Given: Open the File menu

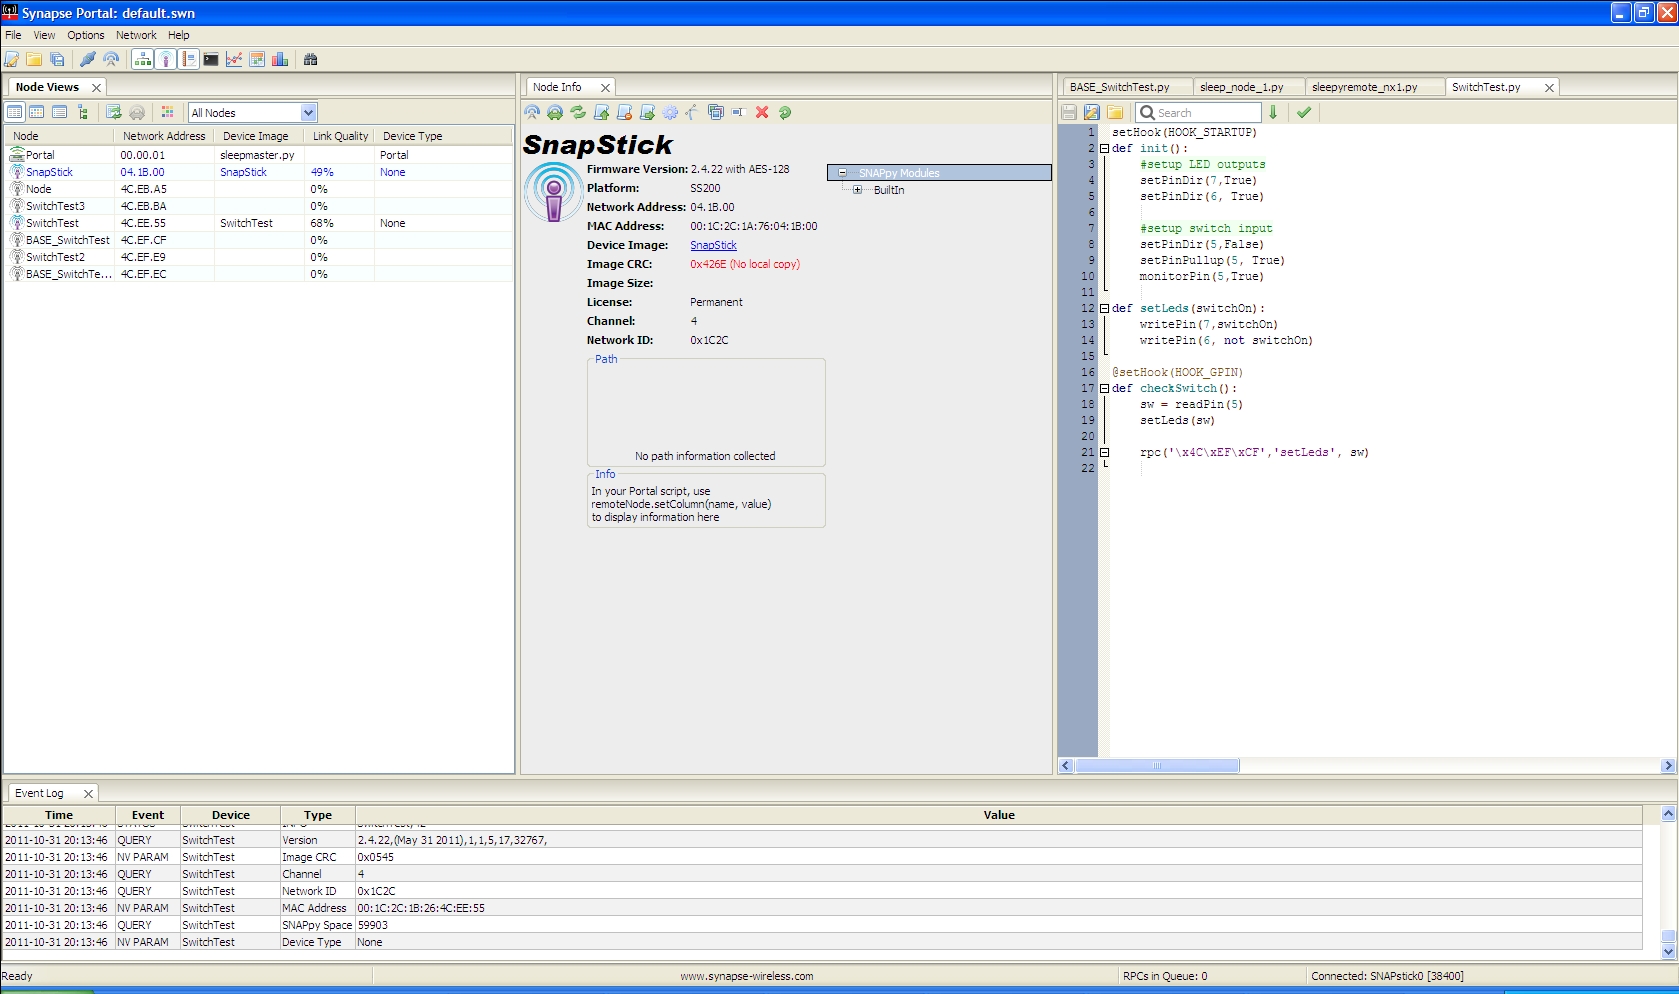Looking at the screenshot, I should 13,35.
